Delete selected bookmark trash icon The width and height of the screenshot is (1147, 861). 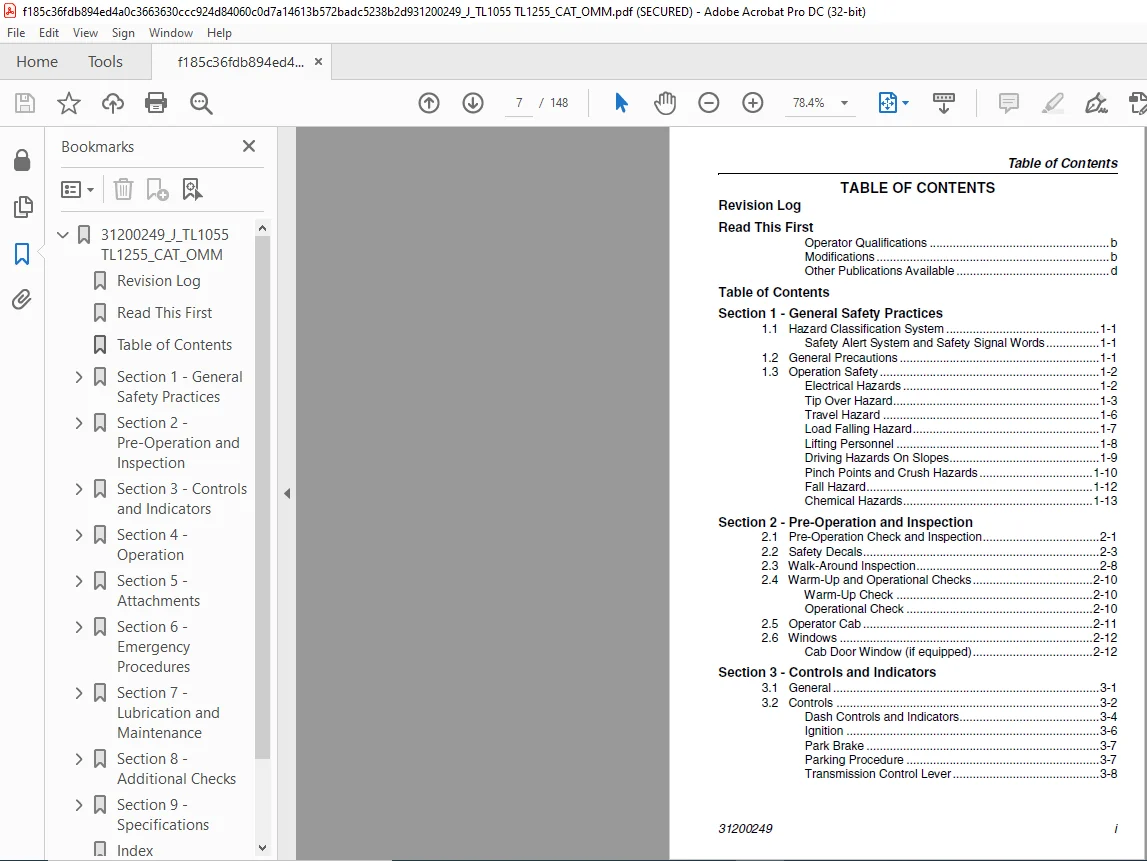(123, 190)
